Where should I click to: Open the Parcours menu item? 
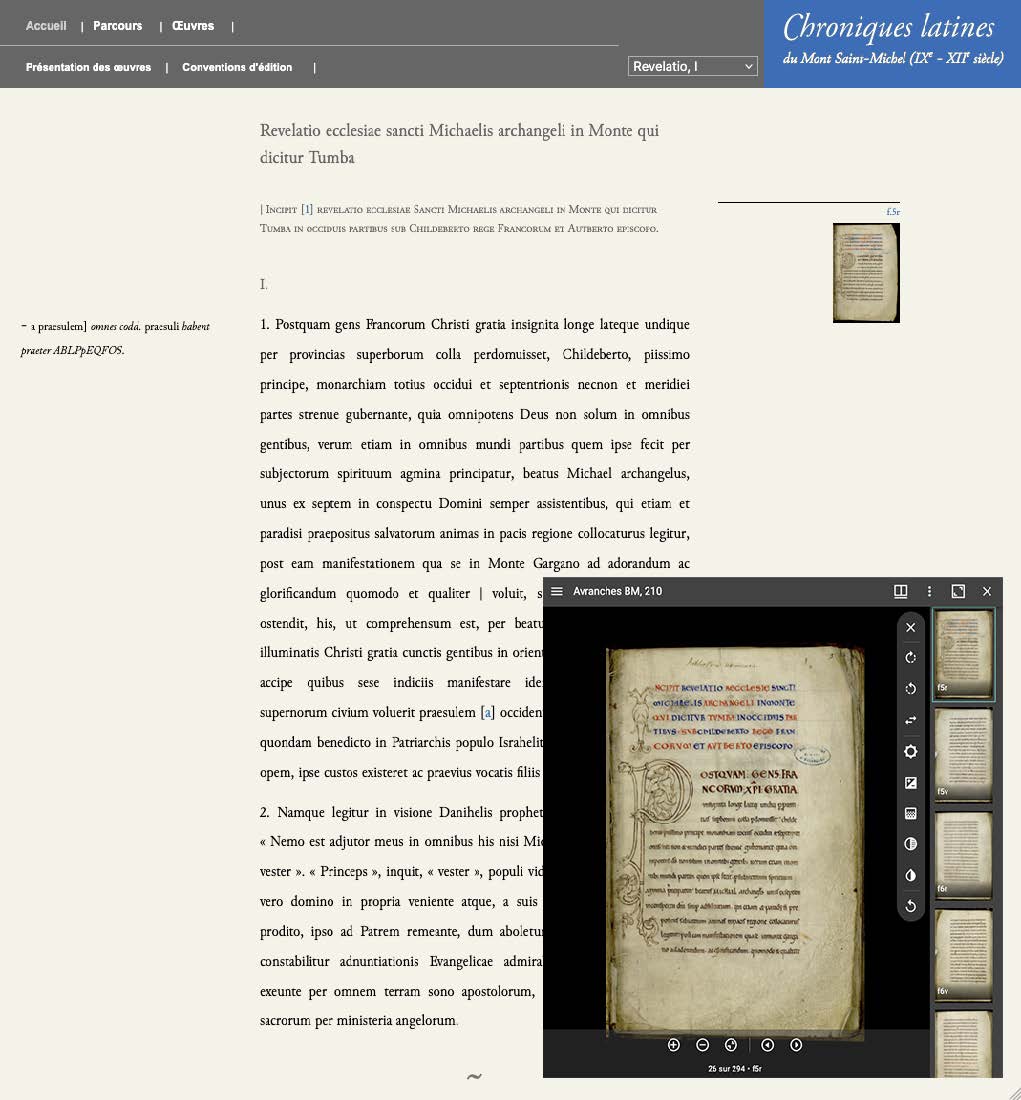click(x=118, y=26)
